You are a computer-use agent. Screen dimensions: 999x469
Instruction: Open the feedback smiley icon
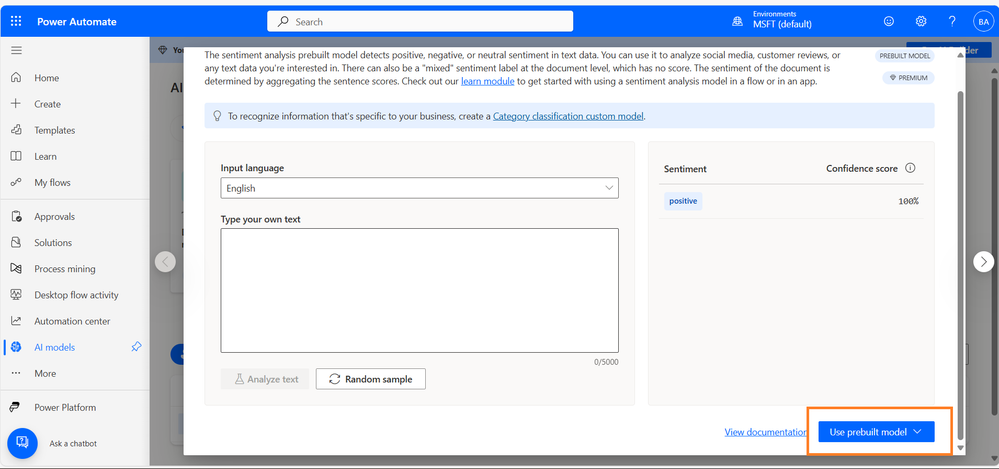pos(889,21)
